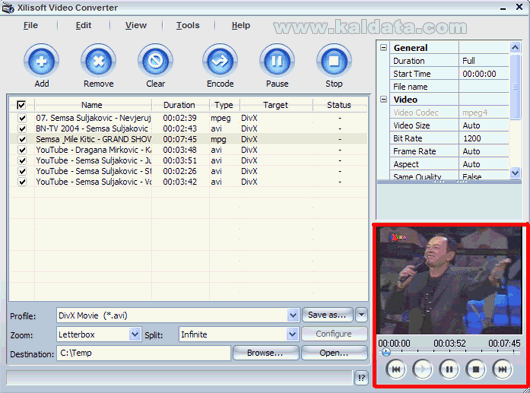Collapse the General properties group
Viewport: 530px width, 393px height.
point(383,48)
